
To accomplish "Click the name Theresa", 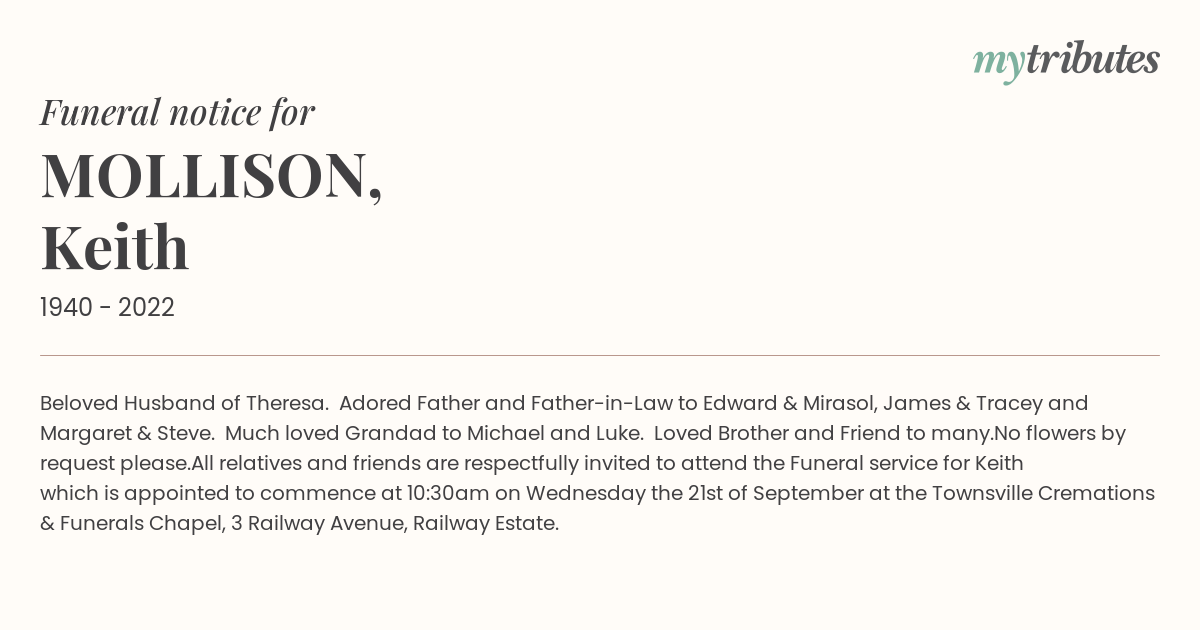I will (x=287, y=404).
